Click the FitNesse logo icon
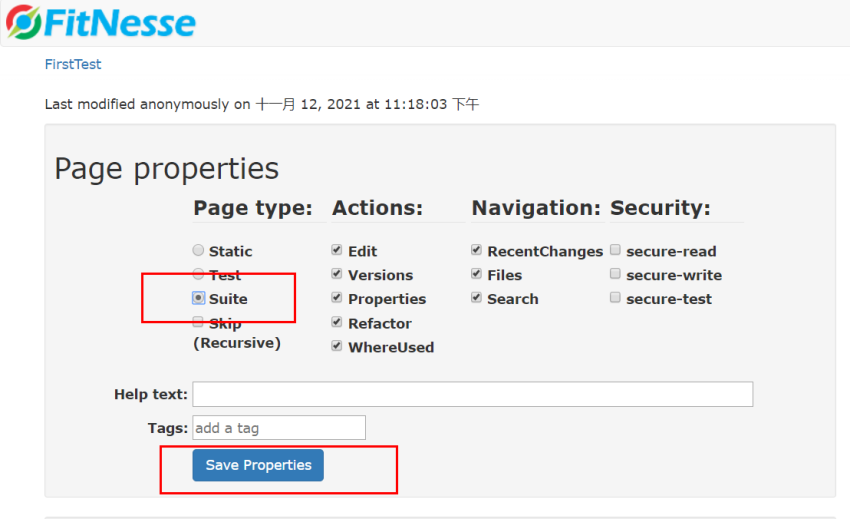Screen dimensions: 850x519 pyautogui.click(x=23, y=22)
